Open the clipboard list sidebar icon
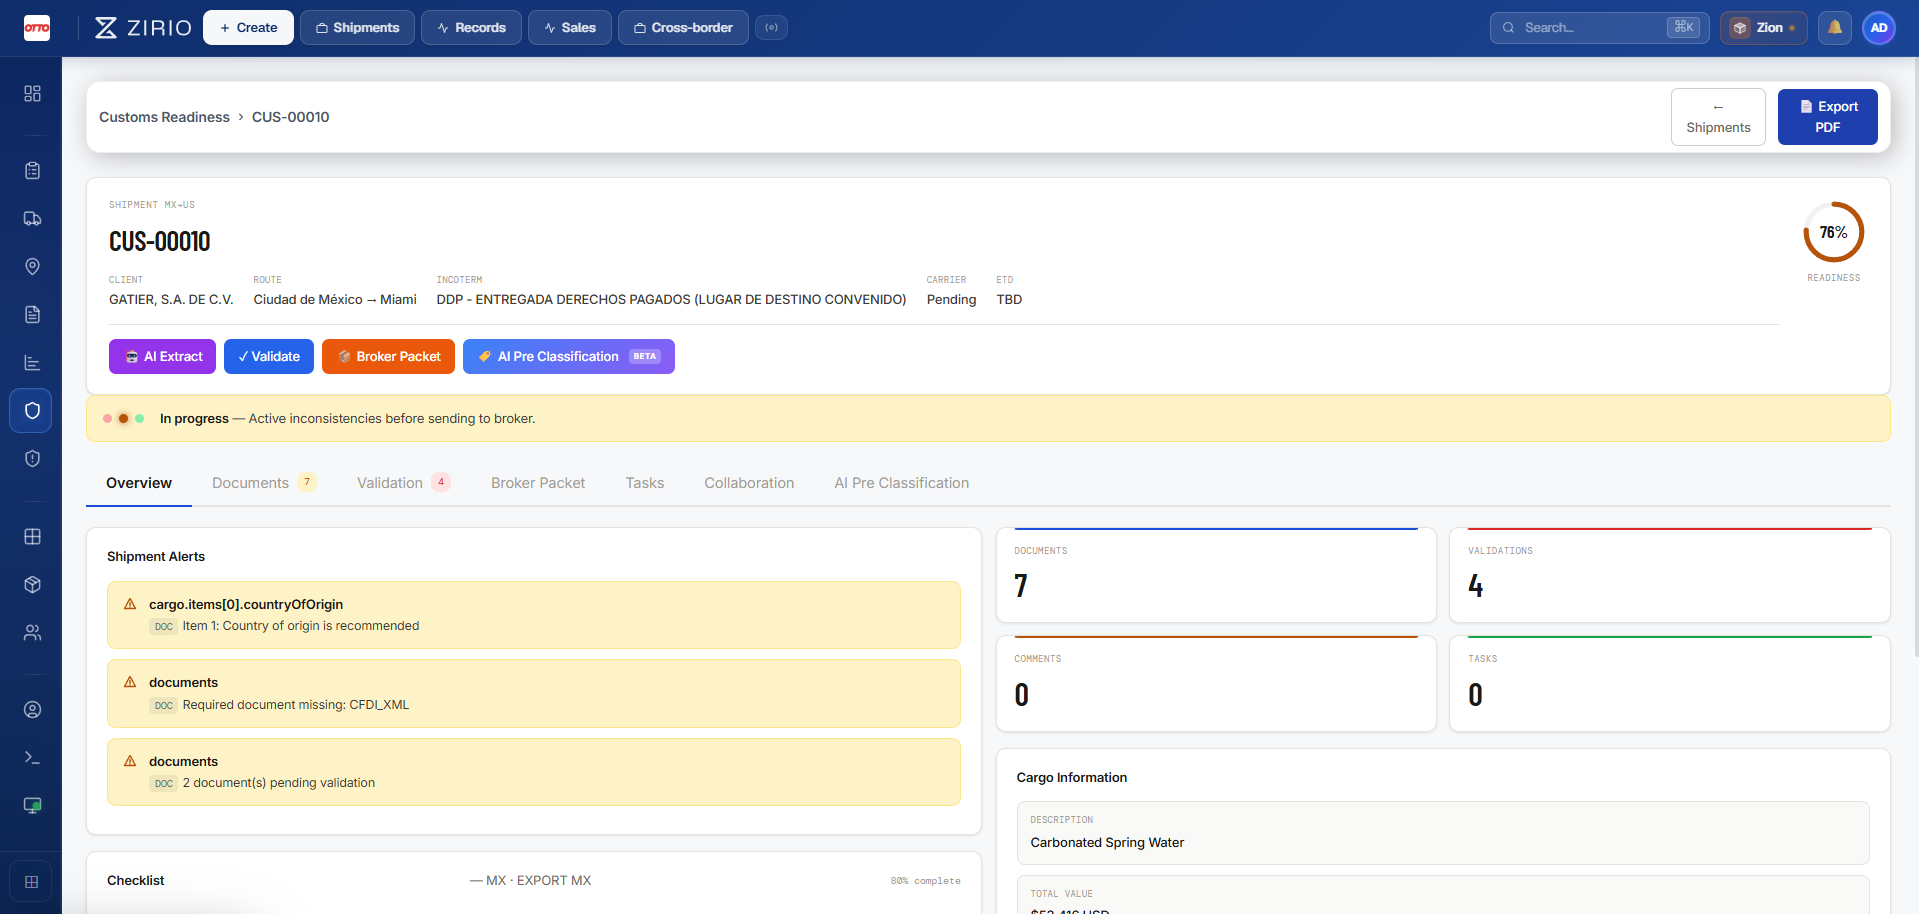 [x=32, y=171]
